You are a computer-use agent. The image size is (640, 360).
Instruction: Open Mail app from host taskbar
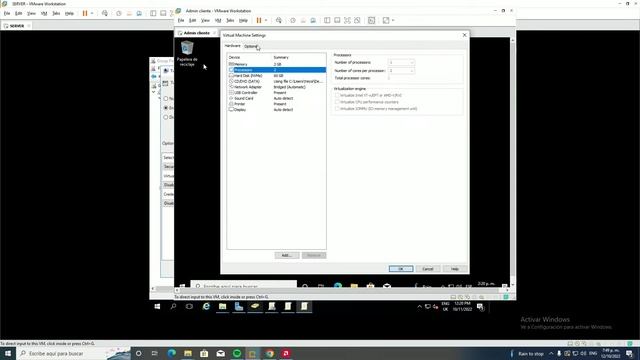220,353
